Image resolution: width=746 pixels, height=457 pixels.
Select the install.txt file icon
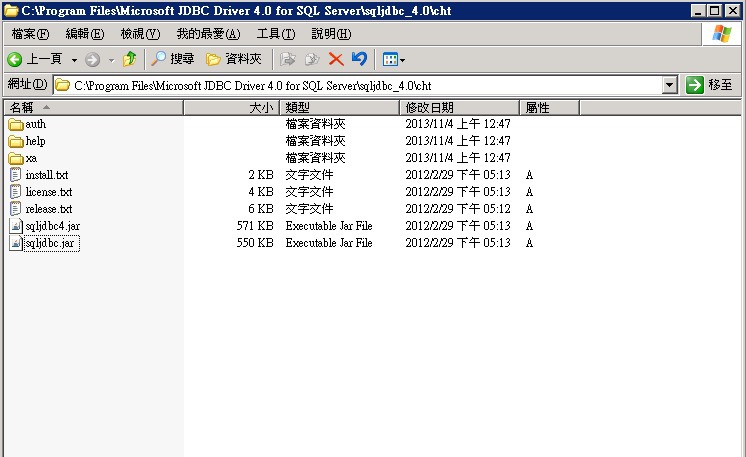click(16, 175)
